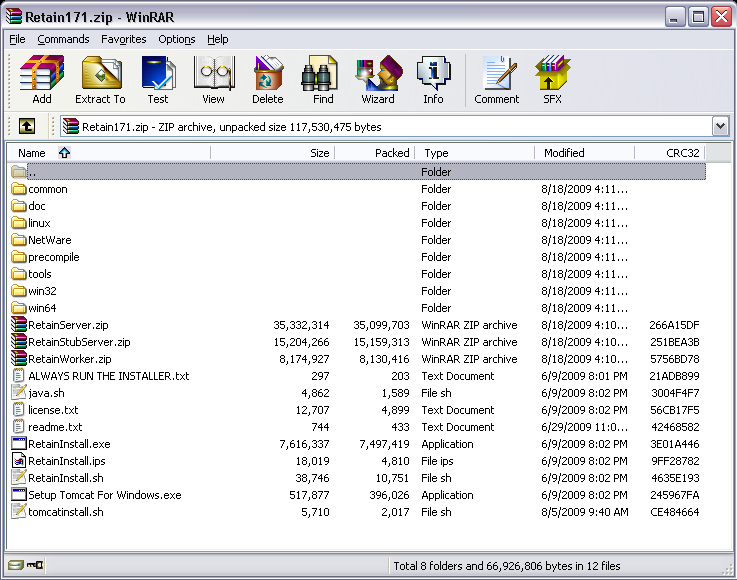Screen dimensions: 737x580
Task: Select the common folder icon
Action: coord(19,189)
